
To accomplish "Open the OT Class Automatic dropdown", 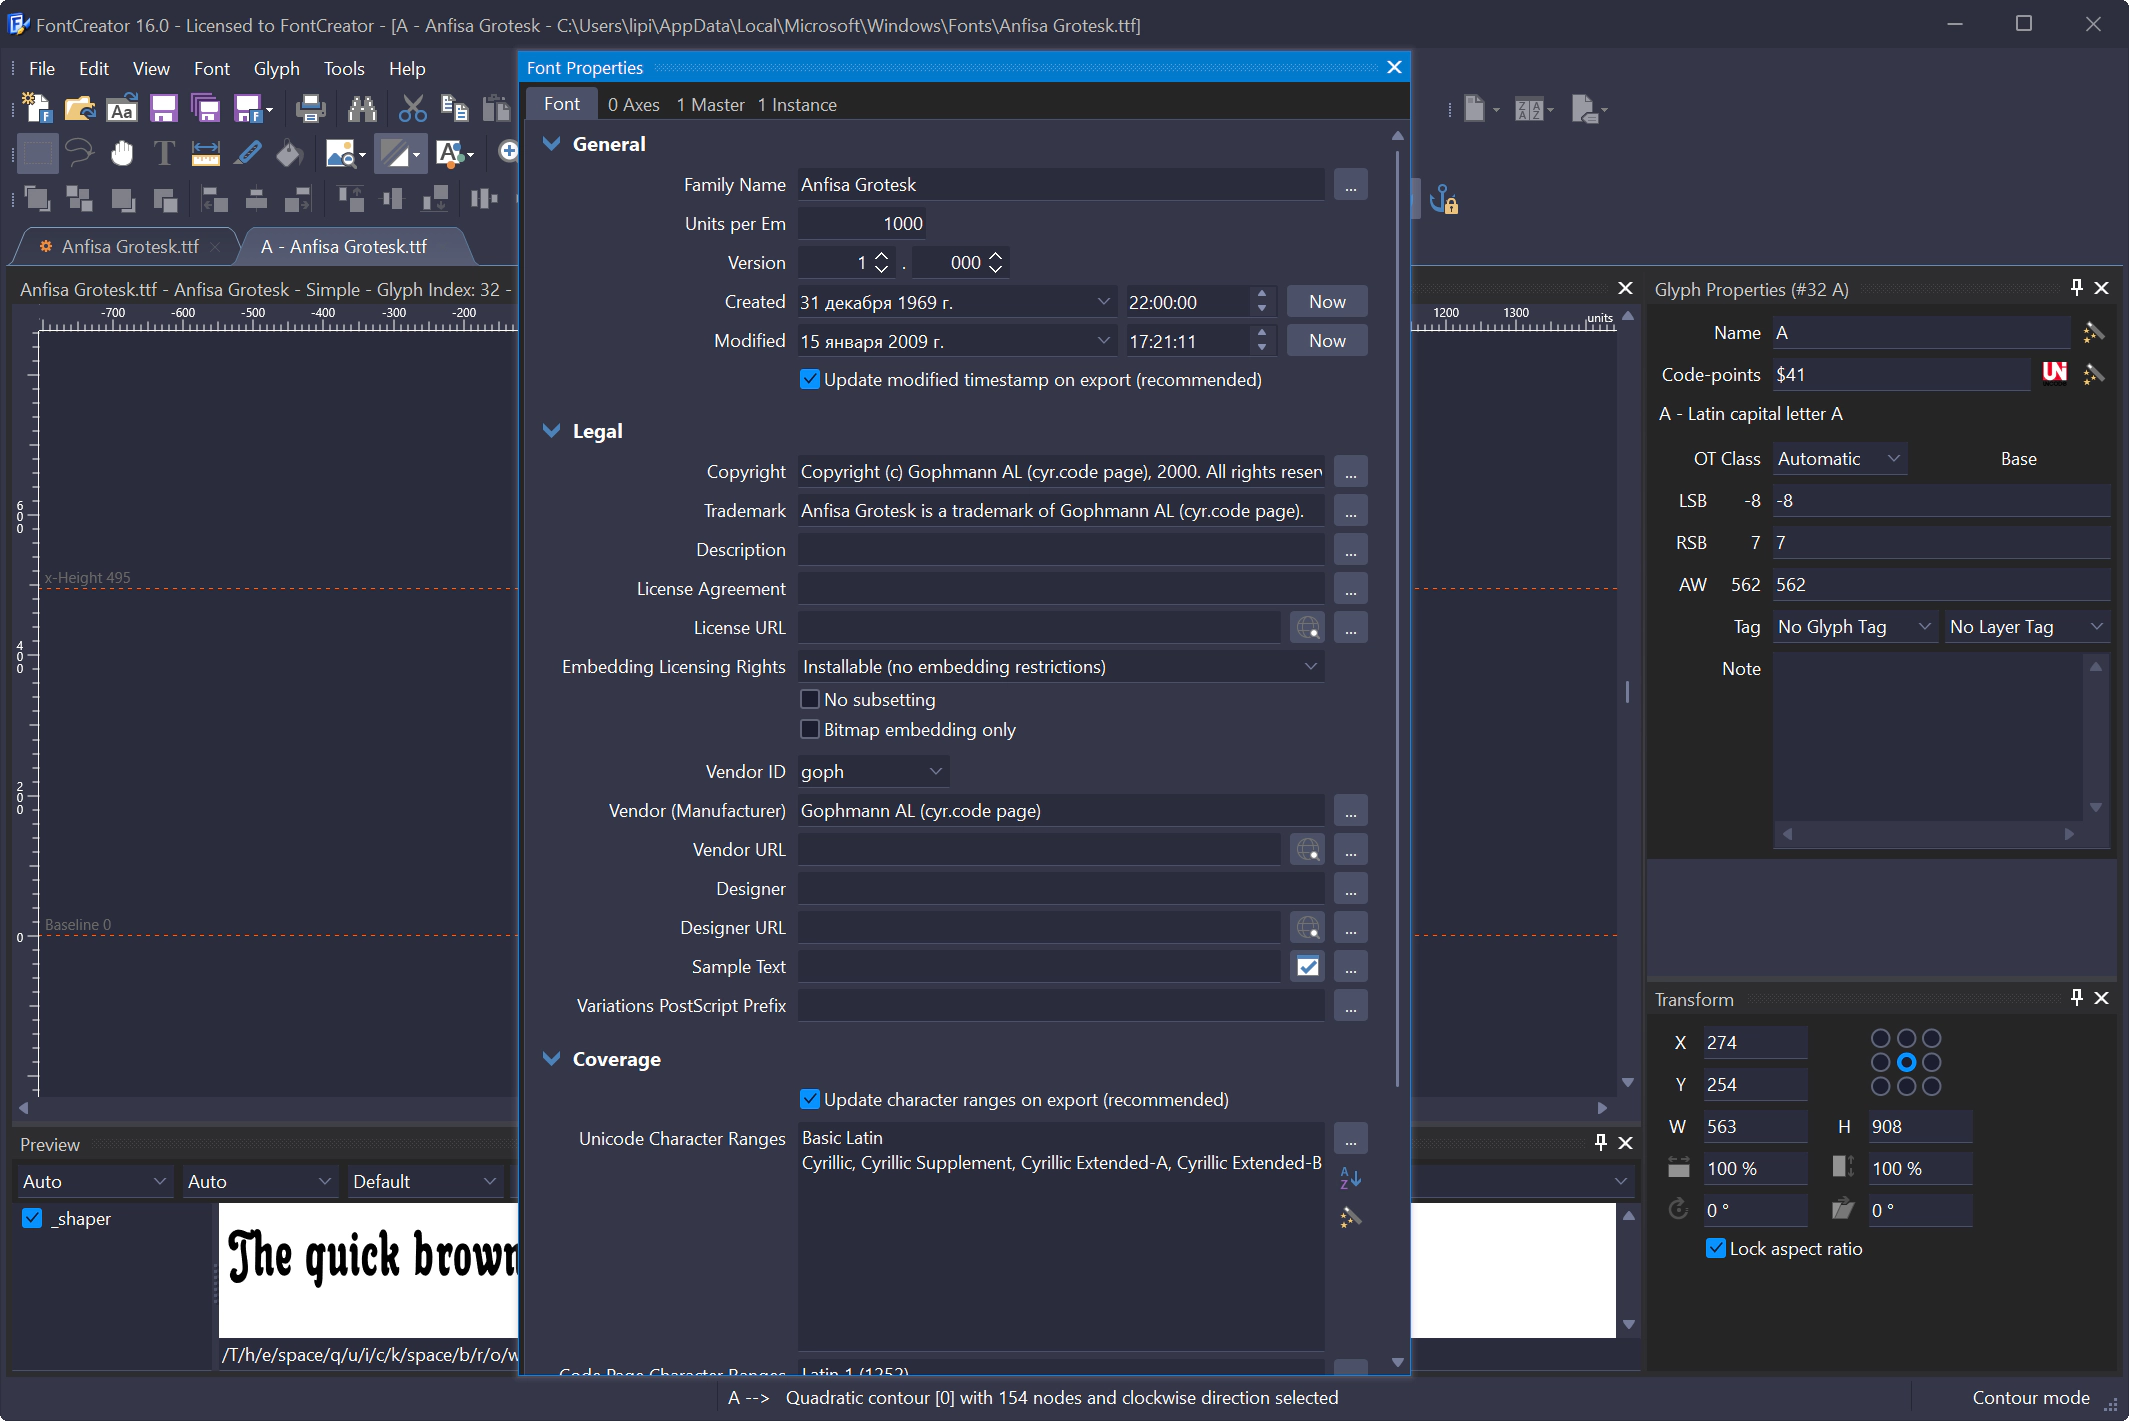I will [1840, 458].
